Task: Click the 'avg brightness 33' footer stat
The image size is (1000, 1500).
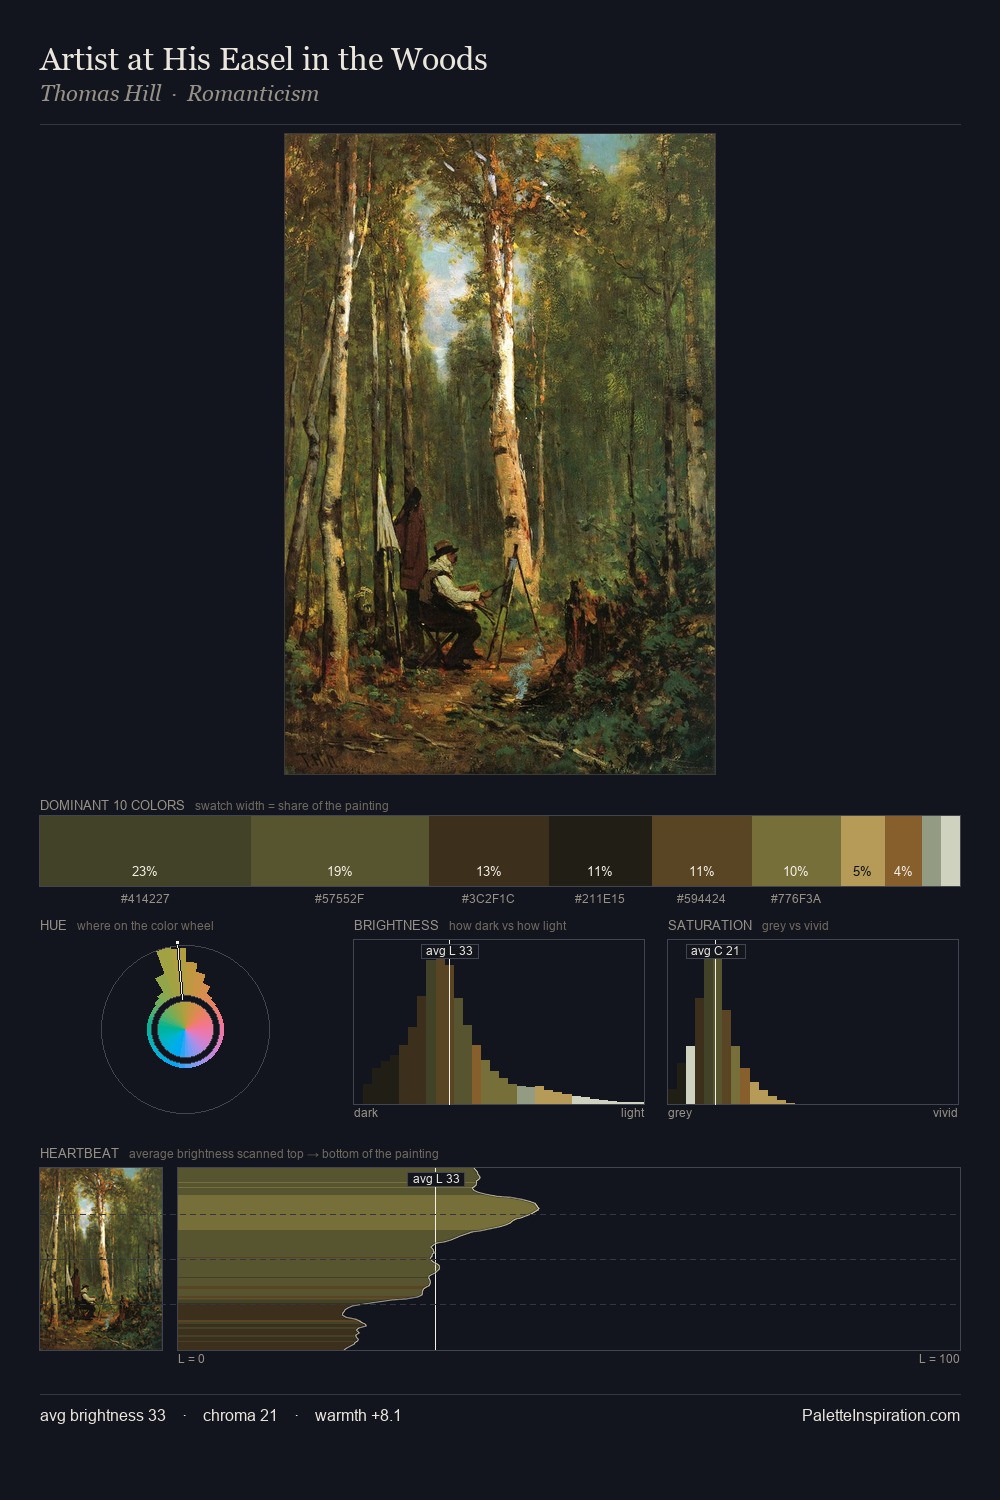Action: coord(103,1415)
